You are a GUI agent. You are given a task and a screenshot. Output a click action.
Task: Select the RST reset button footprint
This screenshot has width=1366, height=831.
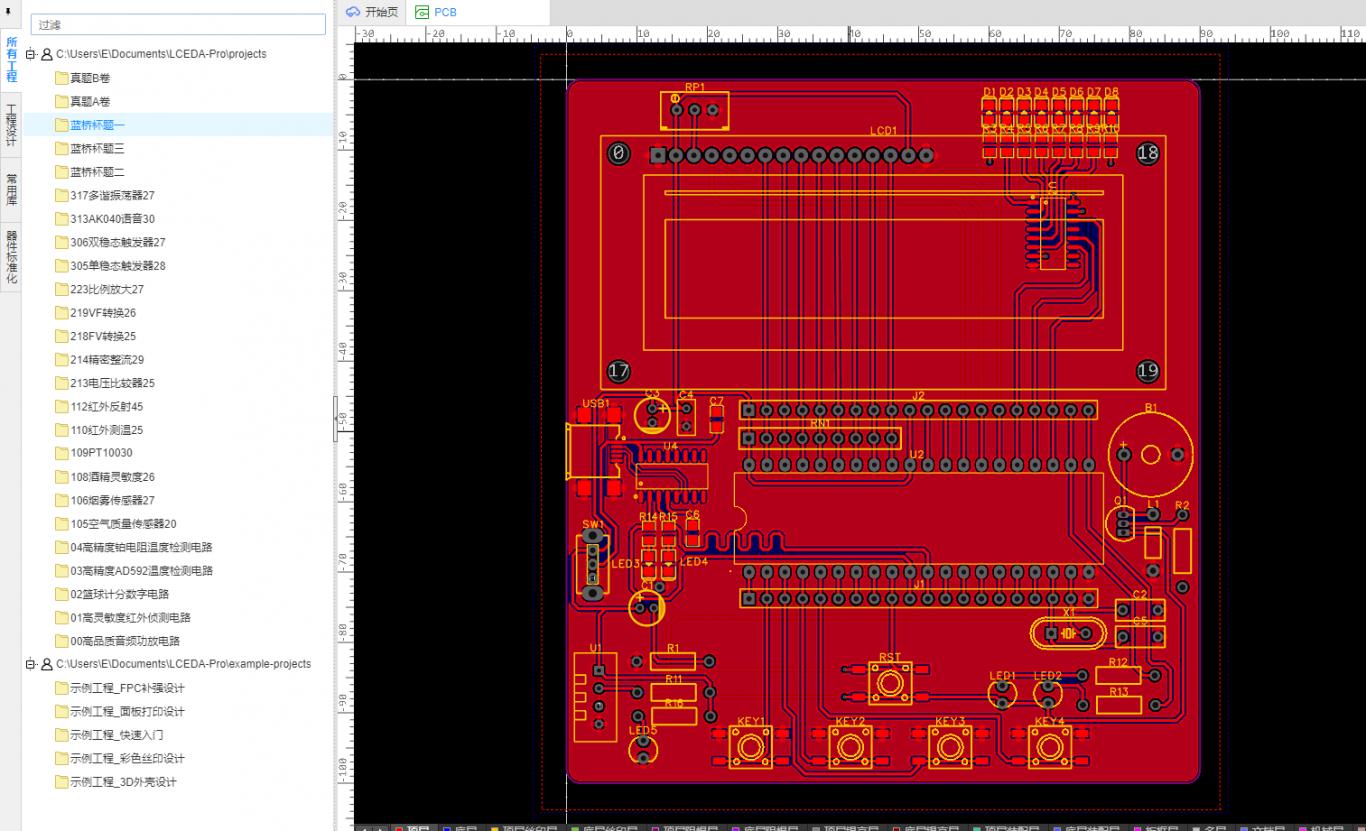[890, 683]
